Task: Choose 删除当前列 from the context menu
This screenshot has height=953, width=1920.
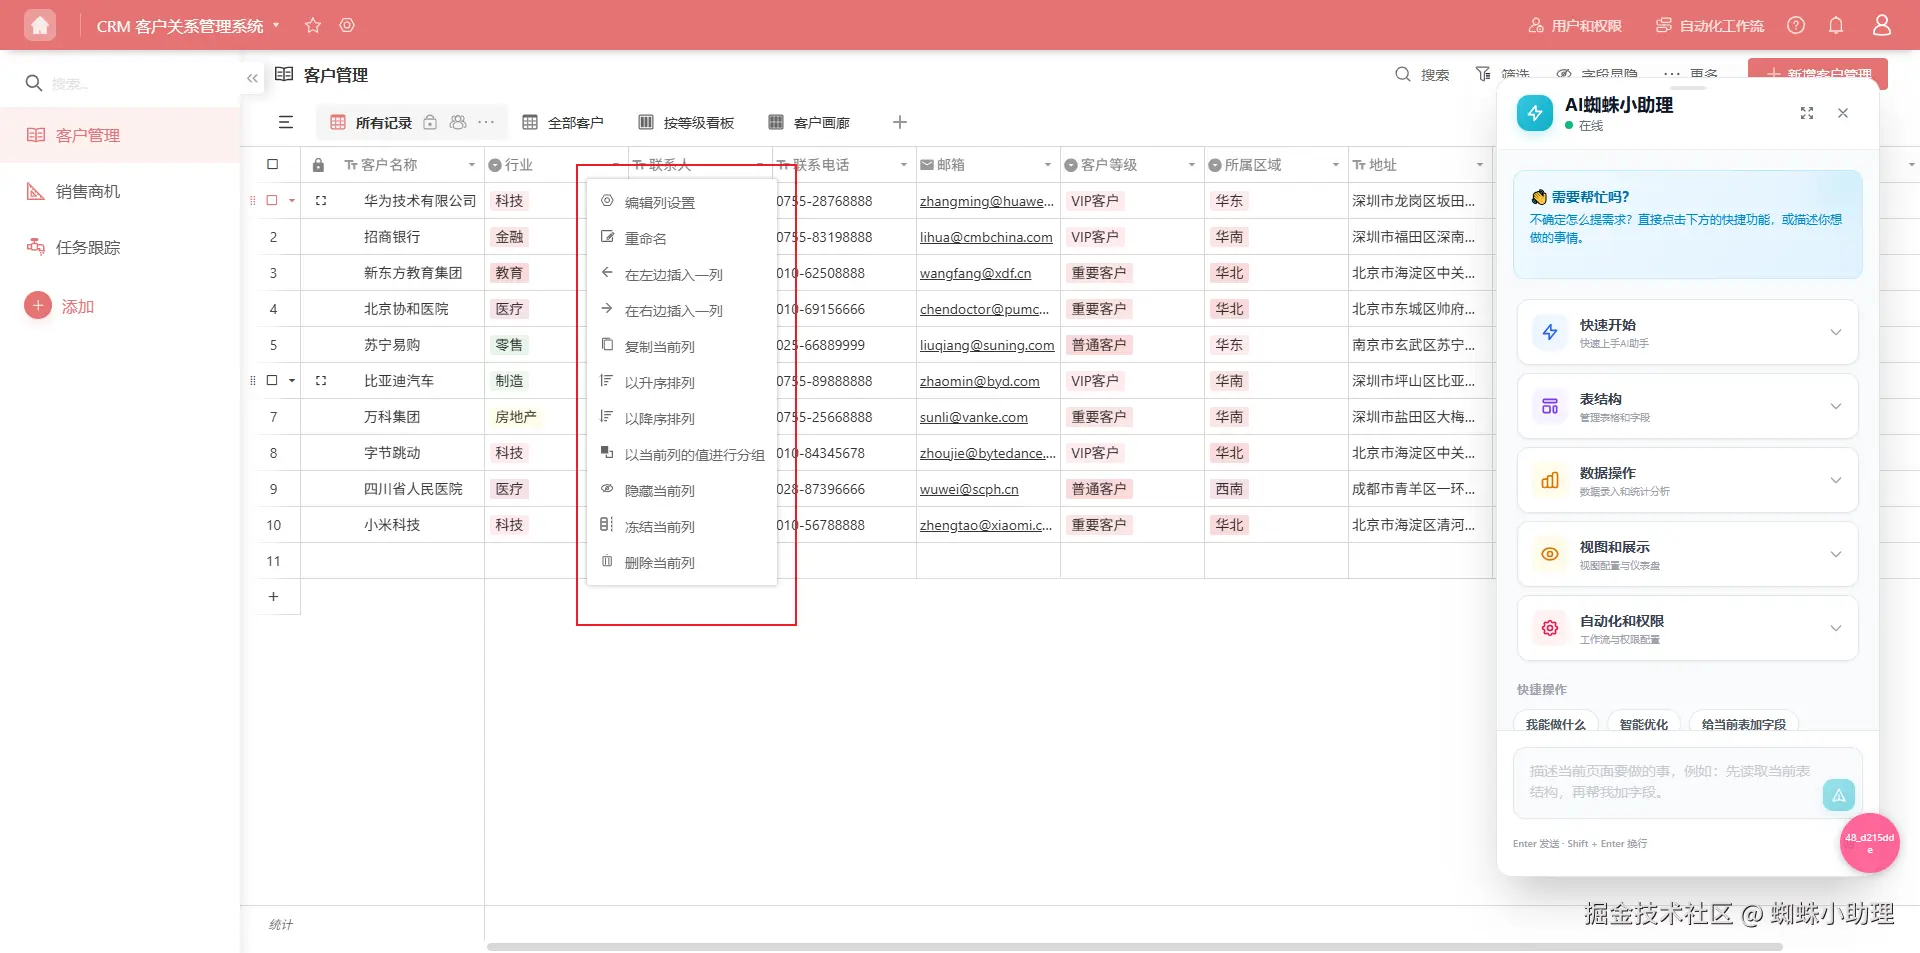Action: [x=682, y=562]
